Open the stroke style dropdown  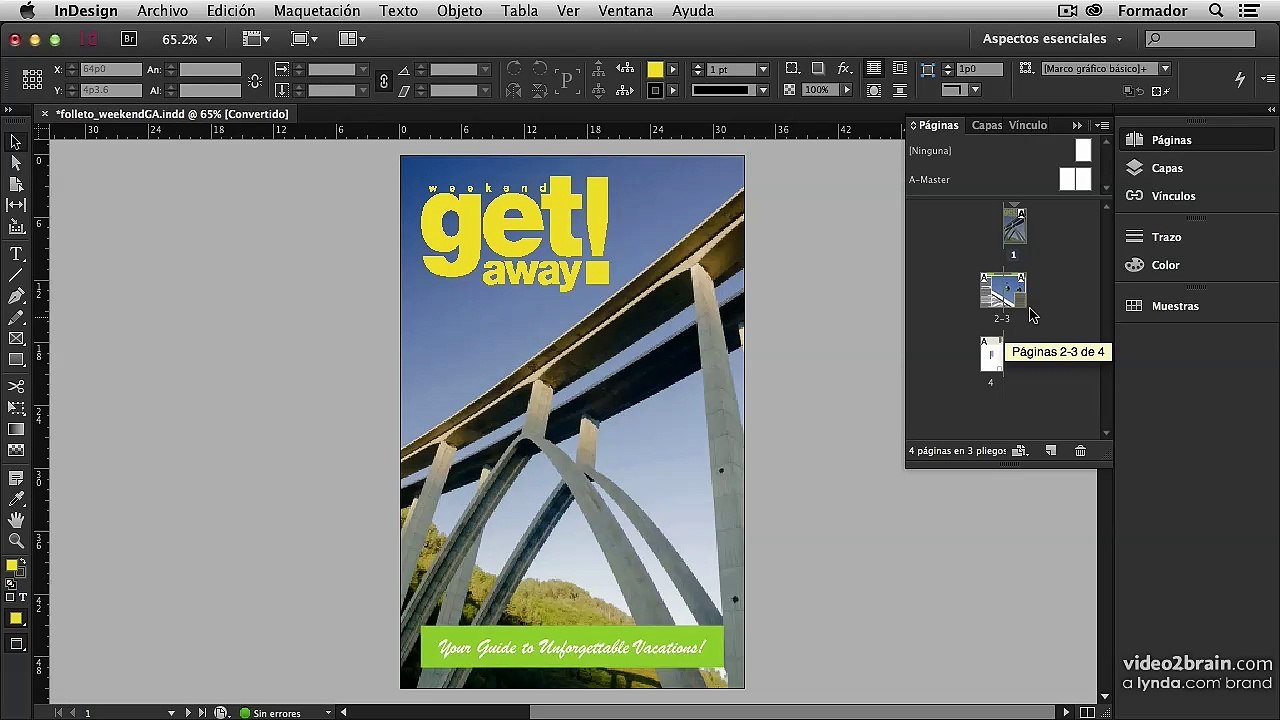tap(763, 90)
